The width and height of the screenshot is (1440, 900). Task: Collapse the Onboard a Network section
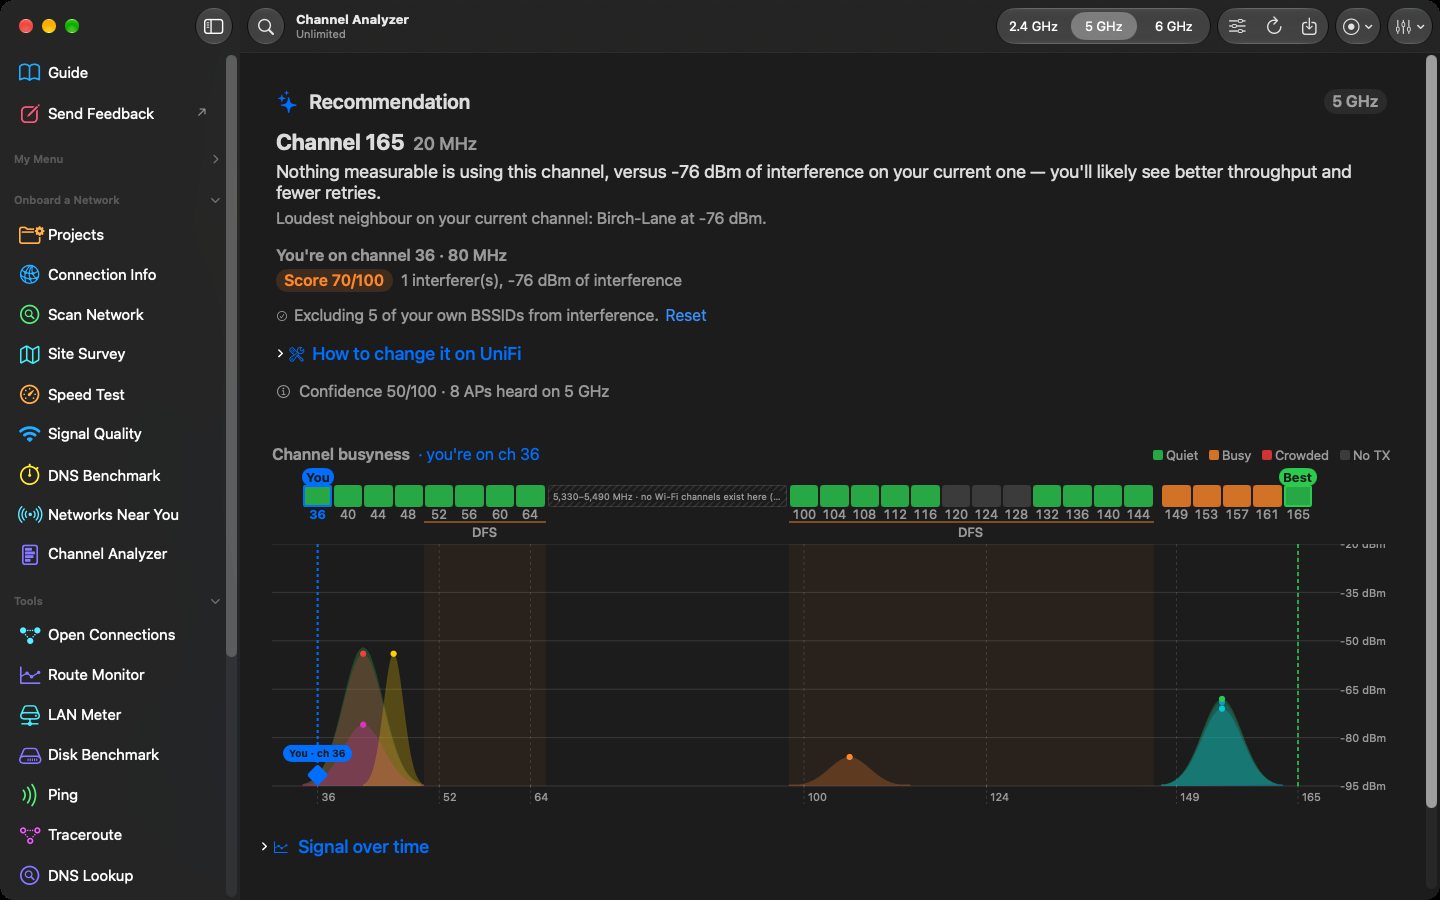point(215,200)
